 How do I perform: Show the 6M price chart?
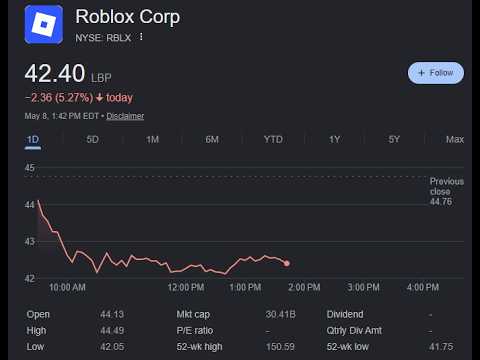point(212,139)
